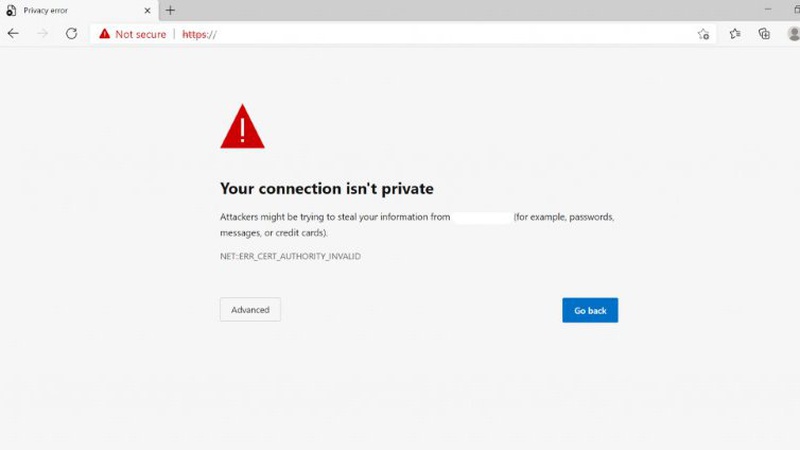Reload the page with the refresh icon
Viewport: 800px width, 450px height.
71,33
